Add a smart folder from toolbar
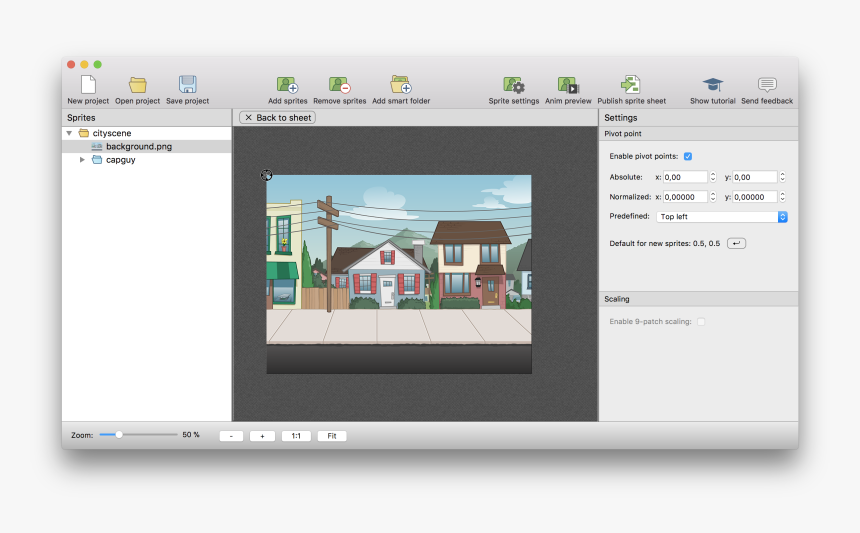The height and width of the screenshot is (533, 860). pos(401,85)
